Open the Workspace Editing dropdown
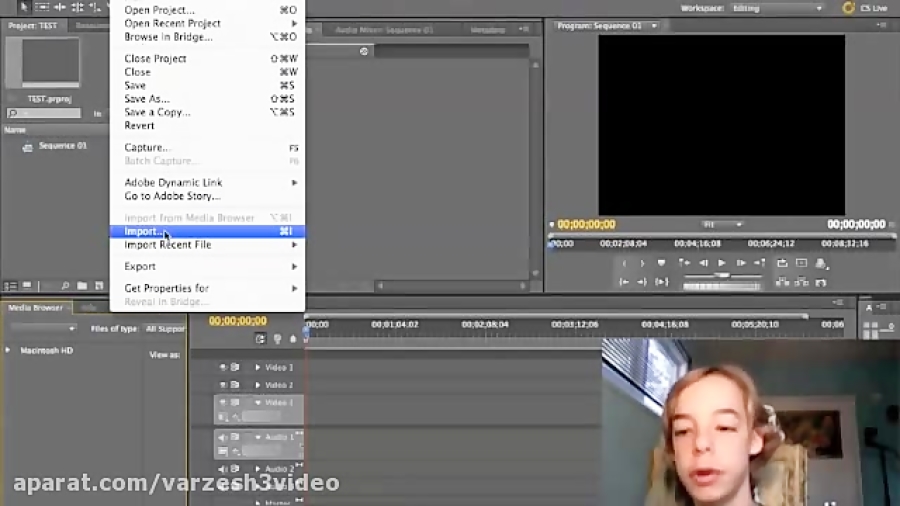 pyautogui.click(x=777, y=8)
